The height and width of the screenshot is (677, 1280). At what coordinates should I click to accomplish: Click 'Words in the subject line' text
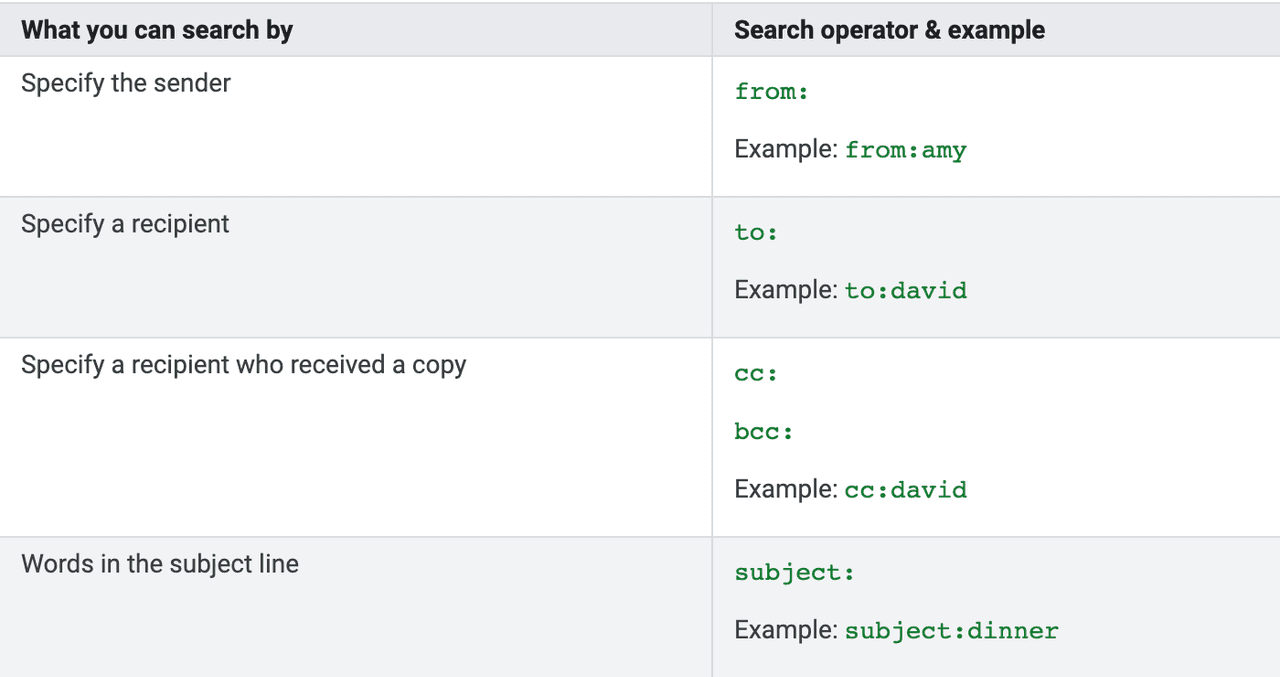160,564
